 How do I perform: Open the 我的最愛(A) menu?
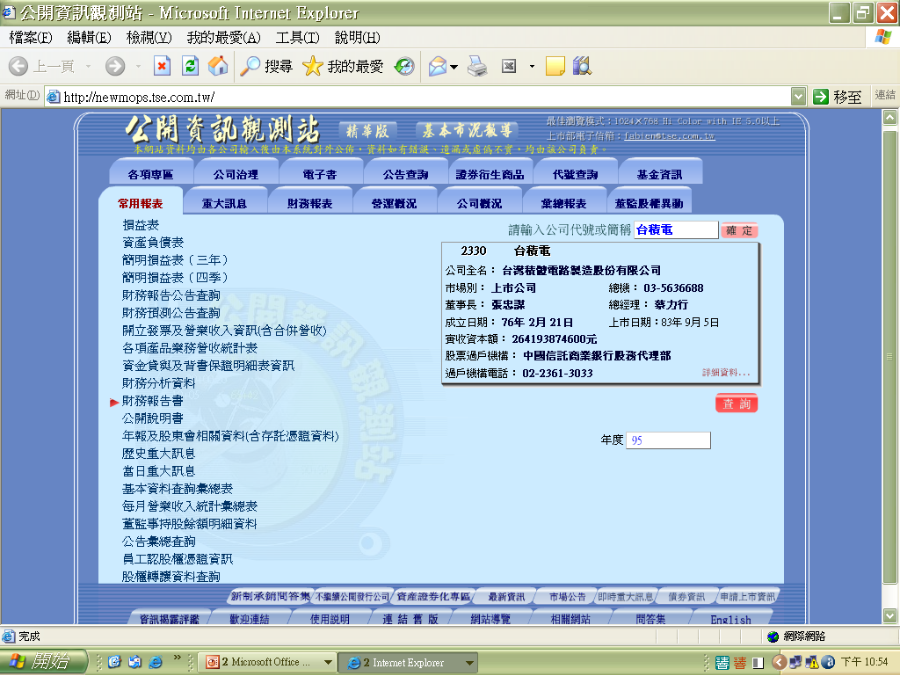[223, 38]
